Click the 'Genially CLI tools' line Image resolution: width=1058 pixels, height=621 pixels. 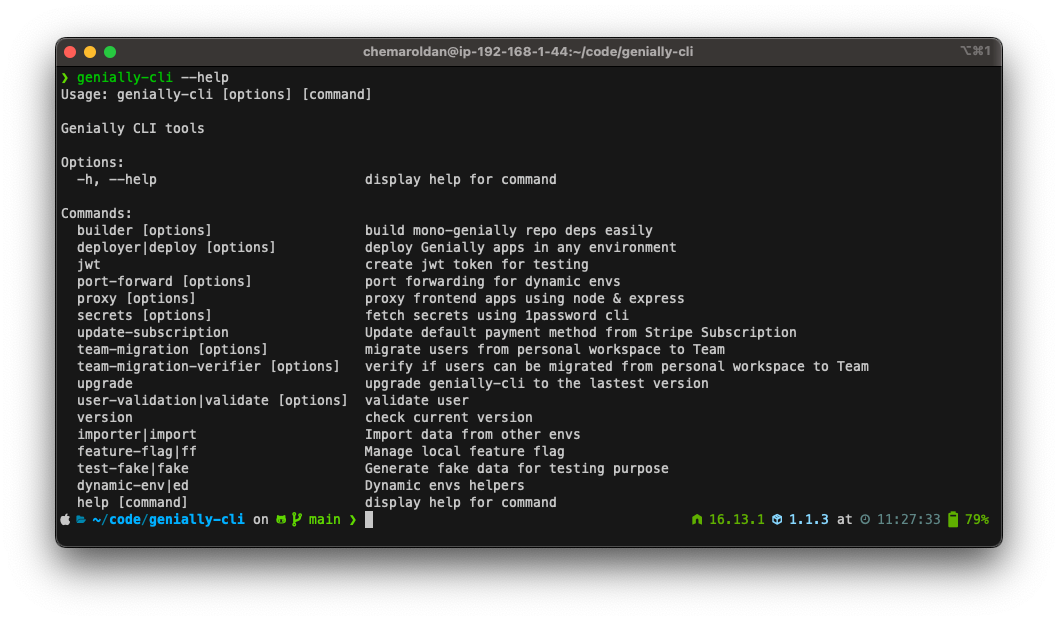132,128
